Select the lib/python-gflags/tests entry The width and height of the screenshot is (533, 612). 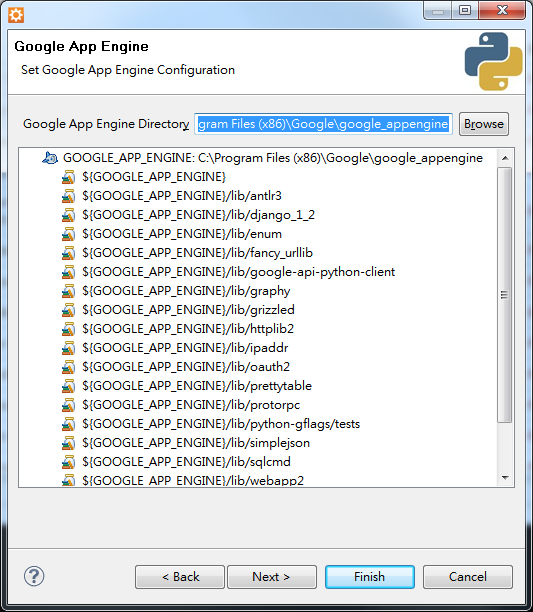pyautogui.click(x=221, y=424)
